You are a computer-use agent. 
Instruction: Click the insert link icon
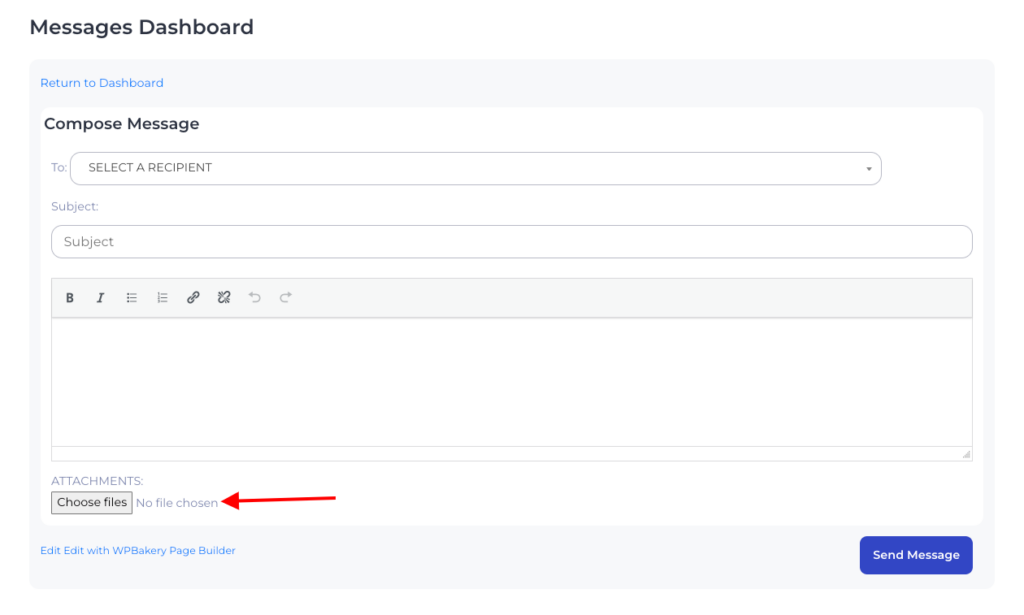click(193, 297)
